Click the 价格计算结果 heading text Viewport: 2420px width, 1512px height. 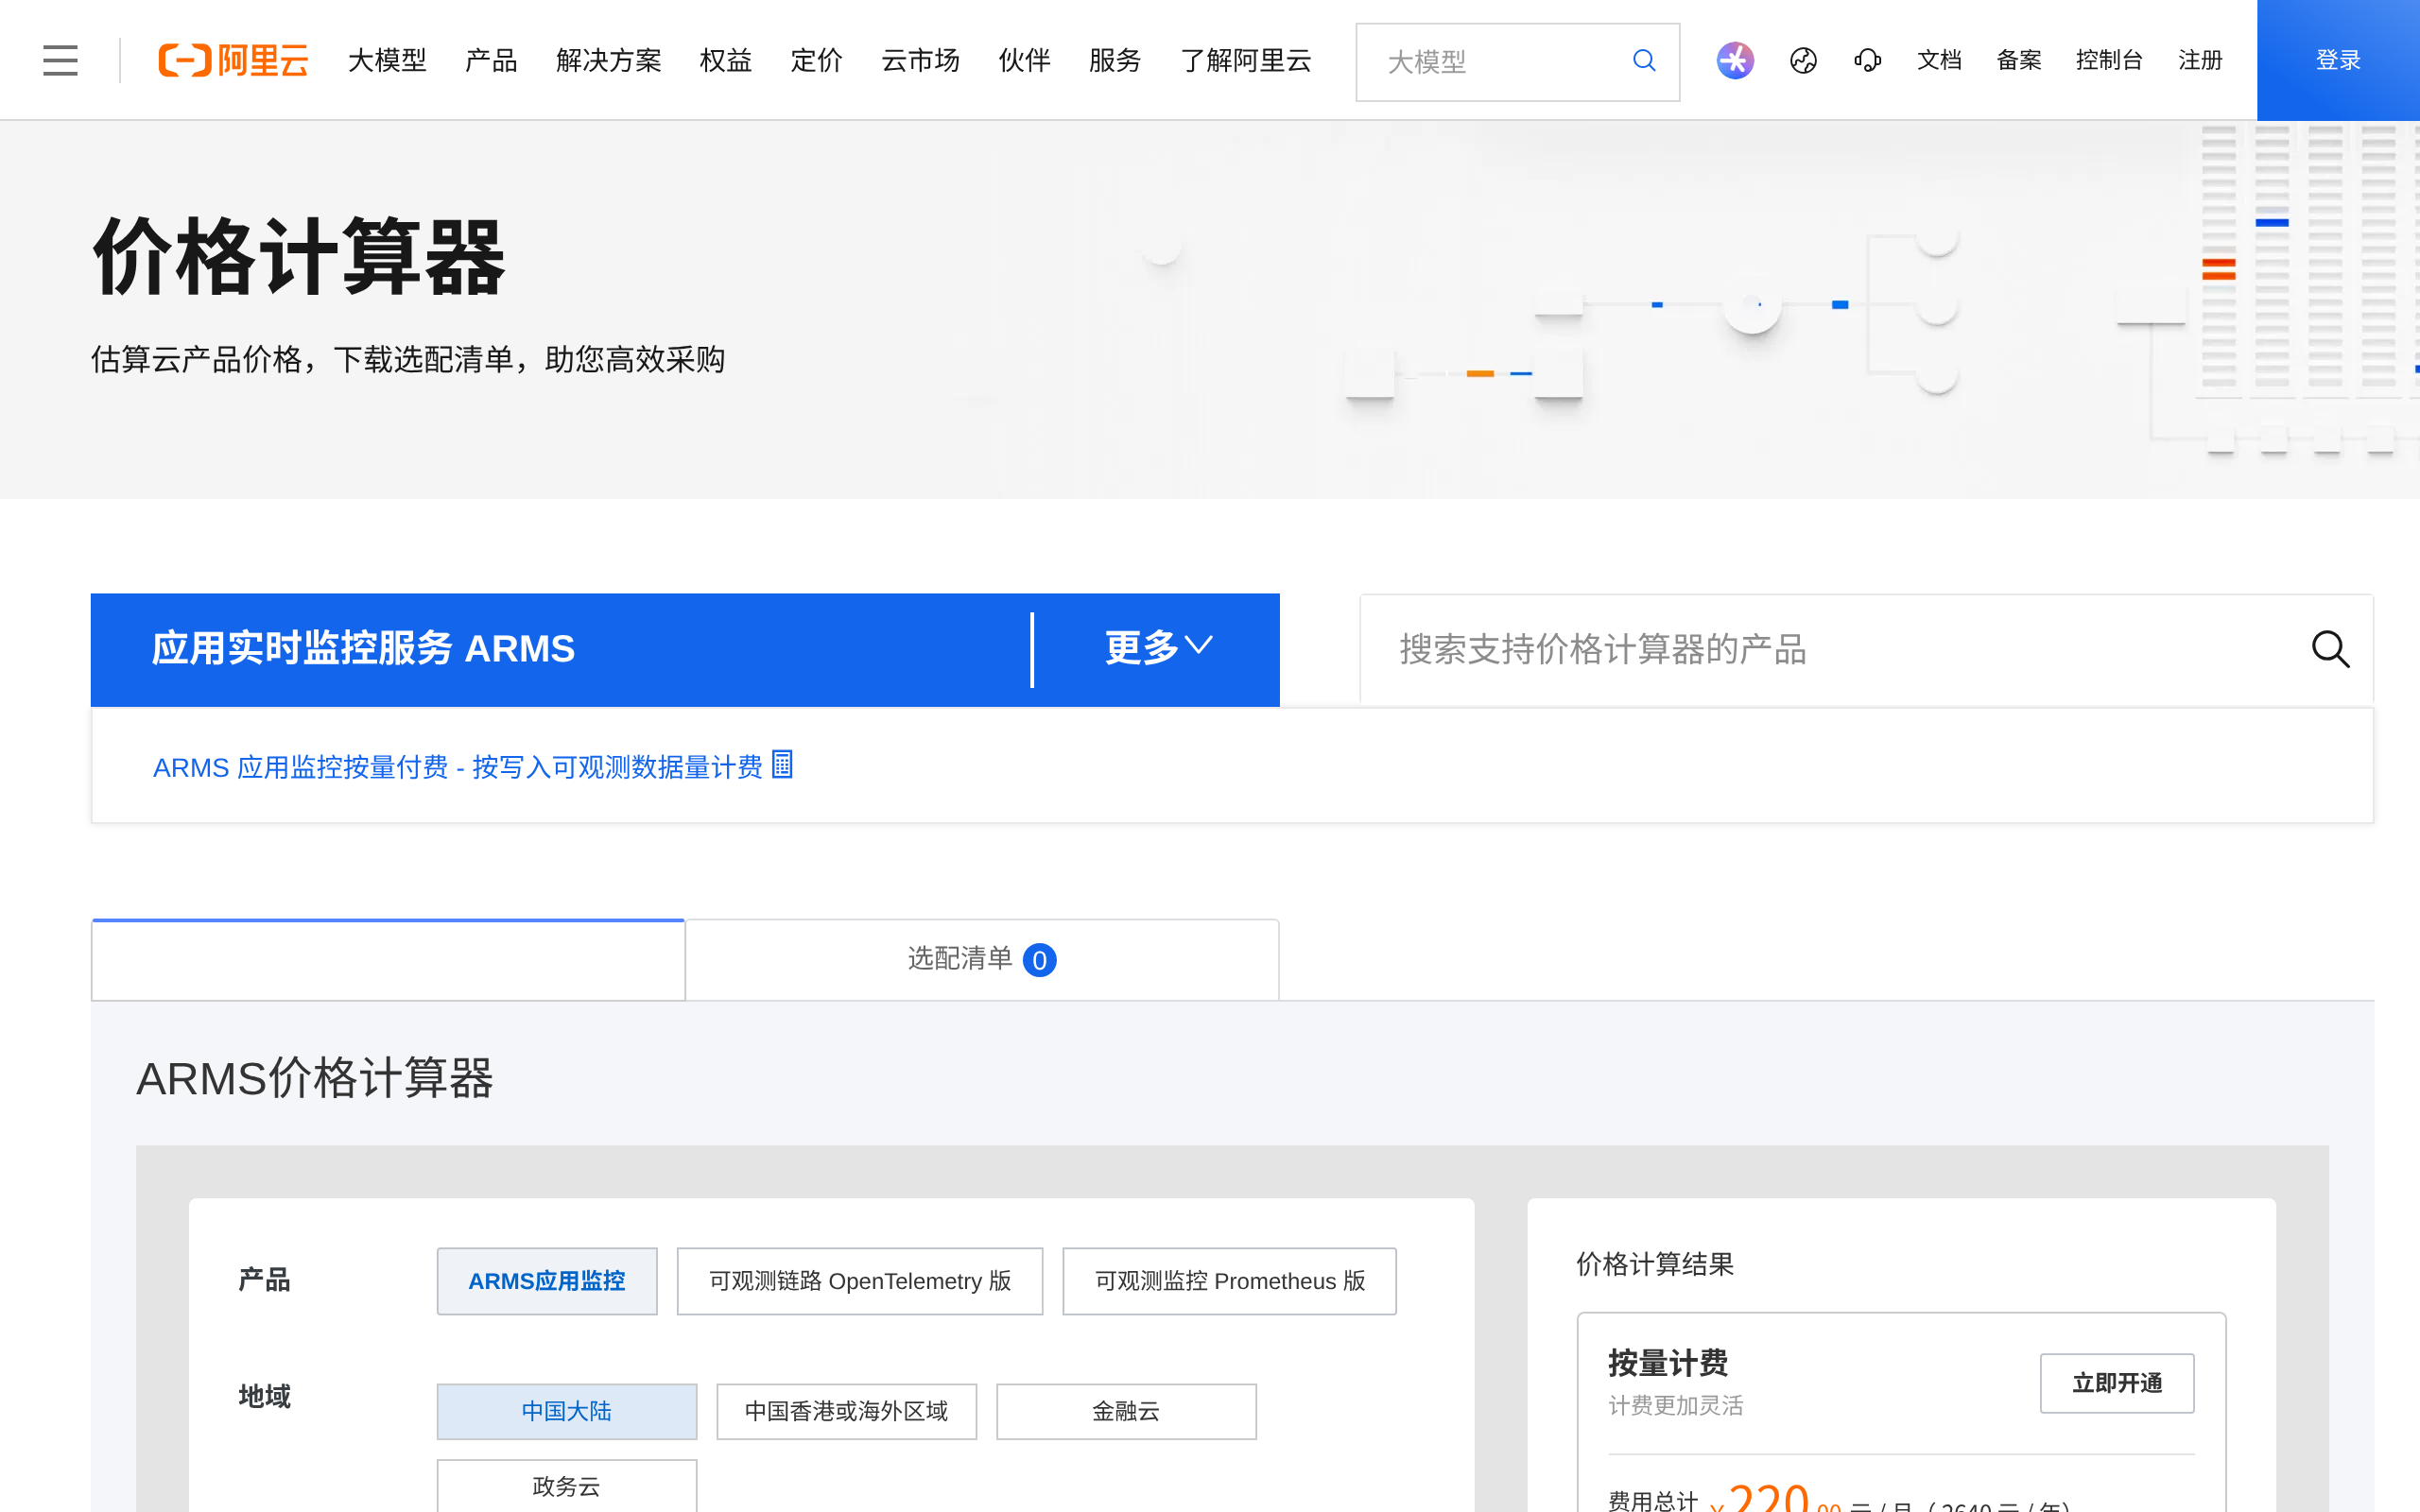point(1655,1264)
